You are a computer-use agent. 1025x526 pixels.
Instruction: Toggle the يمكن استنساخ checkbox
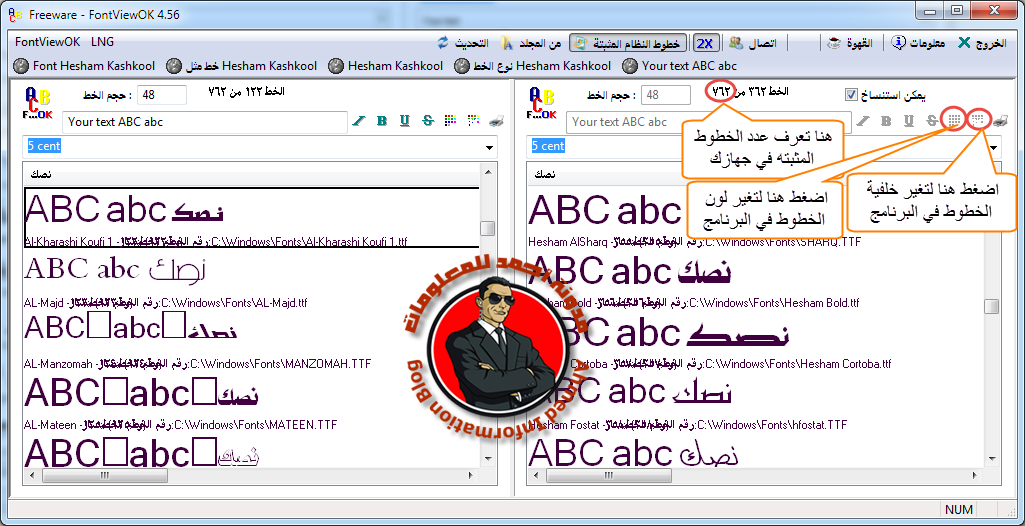(850, 95)
